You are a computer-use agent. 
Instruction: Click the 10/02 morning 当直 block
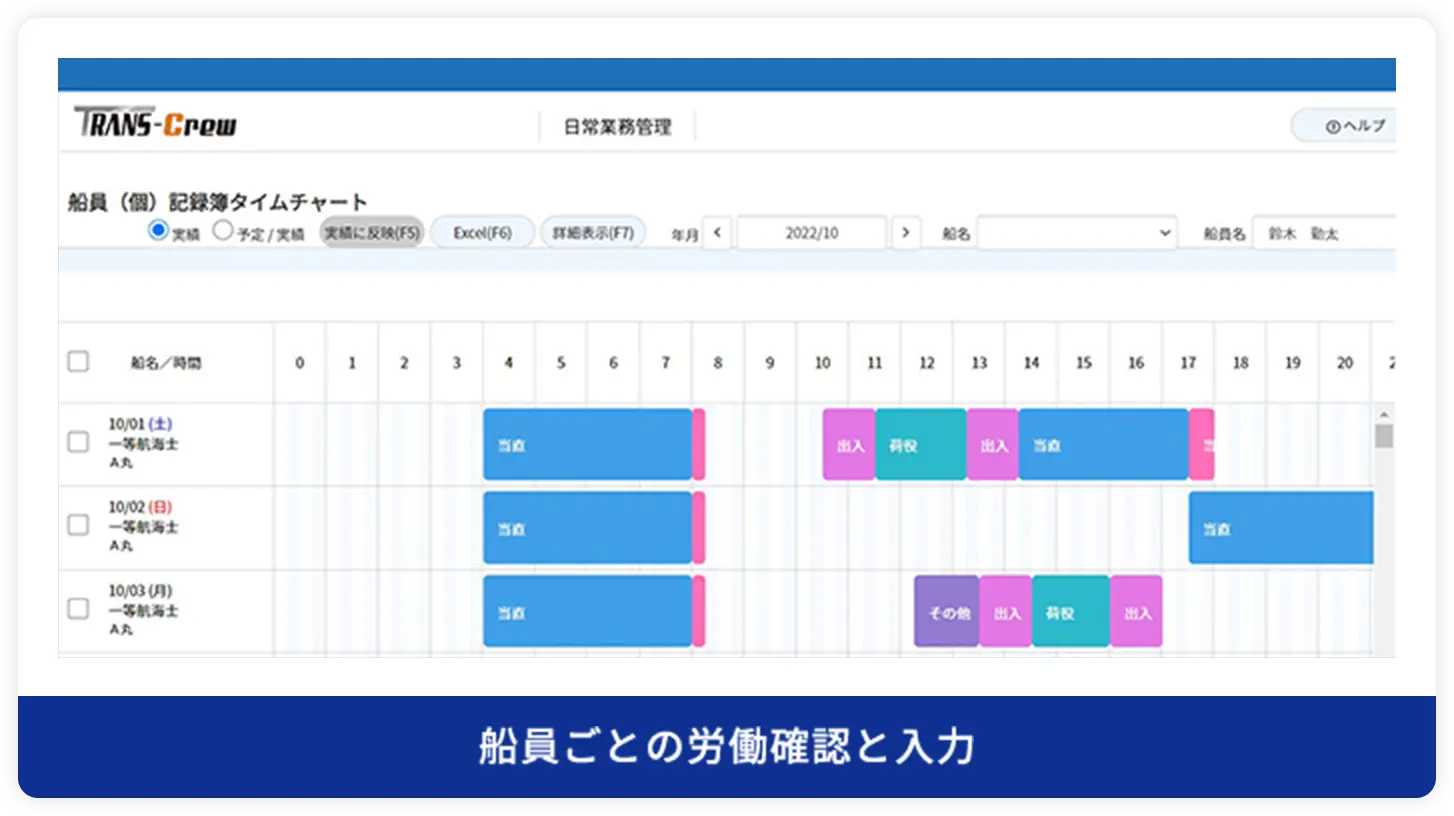588,527
